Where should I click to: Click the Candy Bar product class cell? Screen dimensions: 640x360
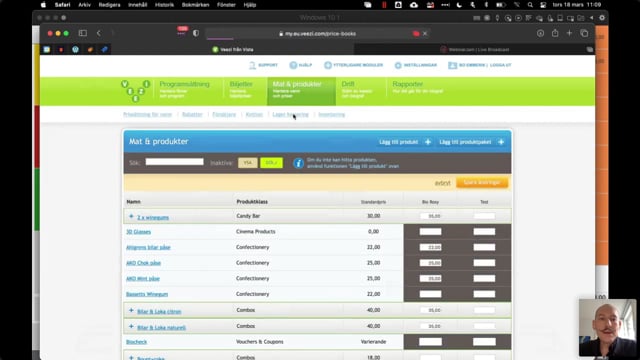point(248,216)
